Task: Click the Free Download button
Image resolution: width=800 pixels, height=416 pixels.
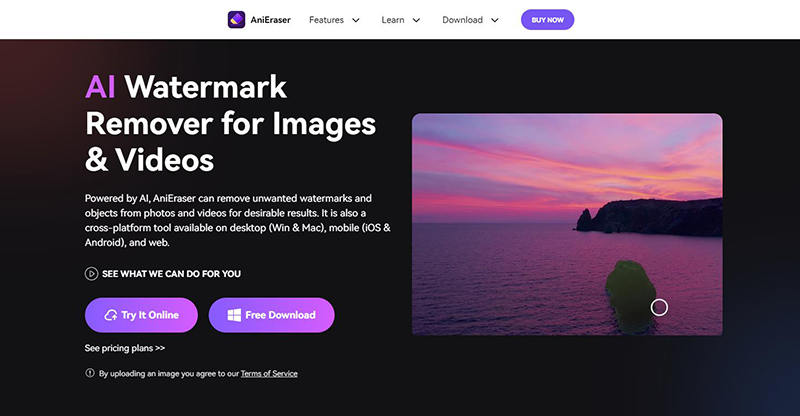Action: [271, 315]
